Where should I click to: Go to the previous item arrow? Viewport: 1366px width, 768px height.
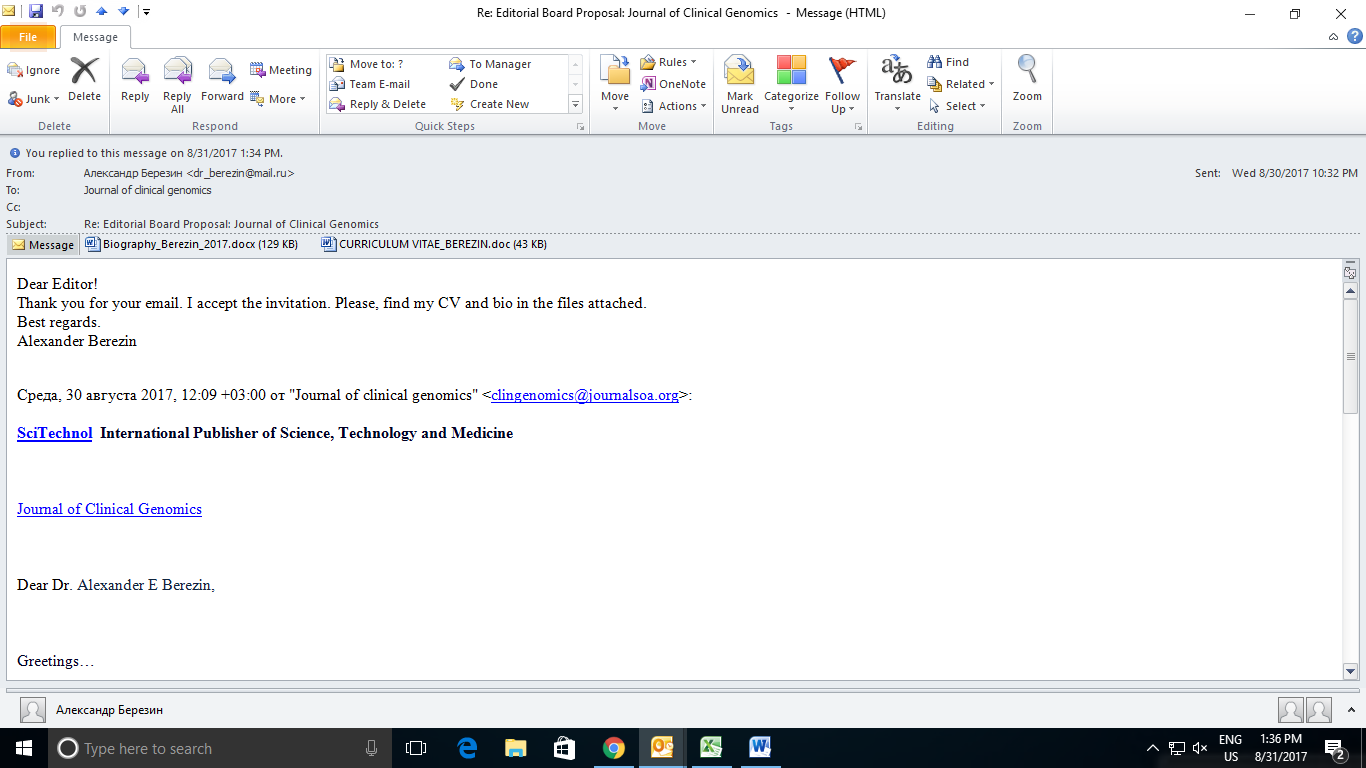point(101,12)
